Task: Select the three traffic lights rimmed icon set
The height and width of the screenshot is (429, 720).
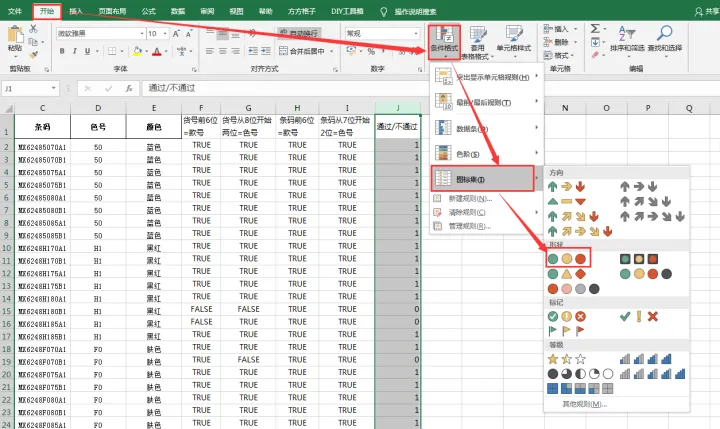Action: (639, 259)
